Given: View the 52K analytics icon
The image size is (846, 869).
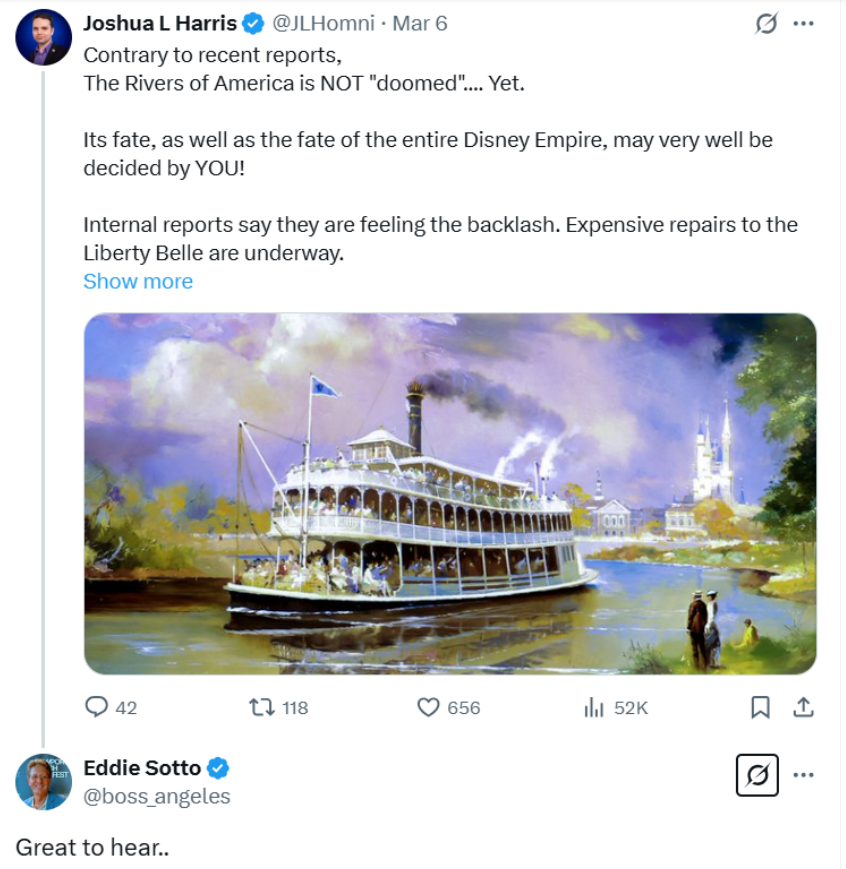Looking at the screenshot, I should (x=594, y=707).
